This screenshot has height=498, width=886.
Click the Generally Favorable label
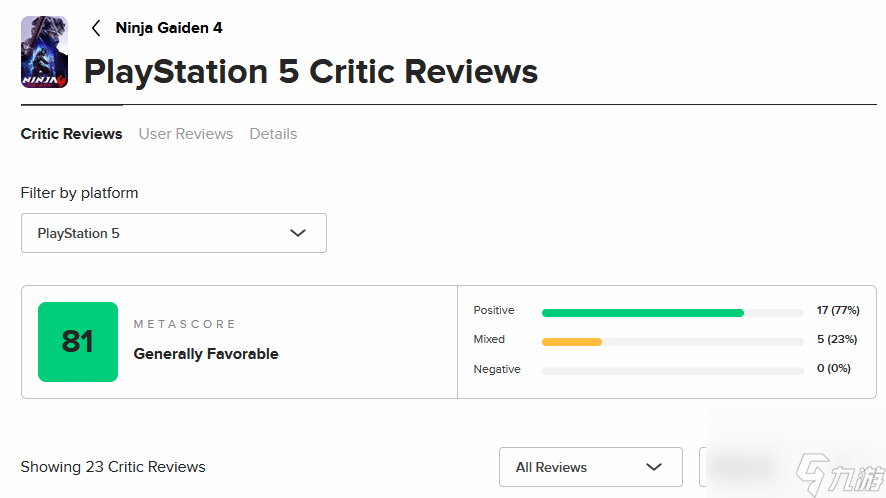[206, 354]
